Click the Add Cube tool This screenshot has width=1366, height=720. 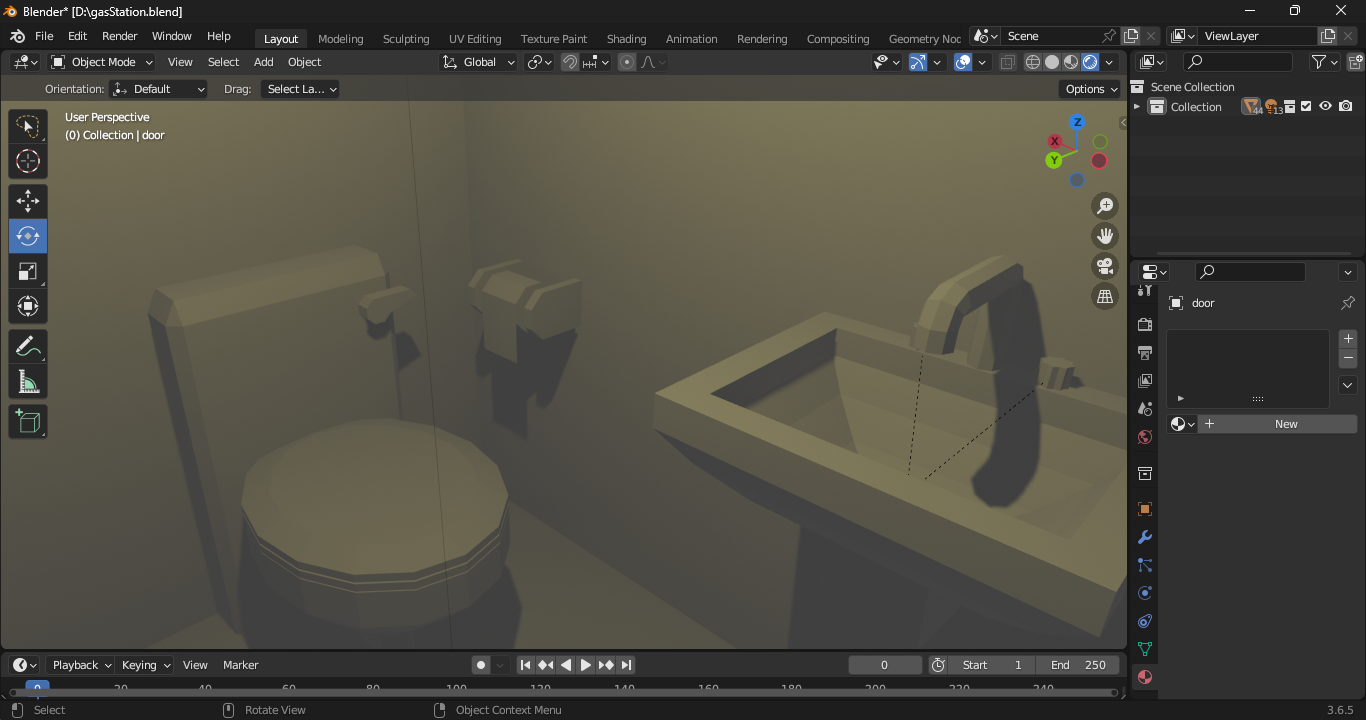pos(28,422)
